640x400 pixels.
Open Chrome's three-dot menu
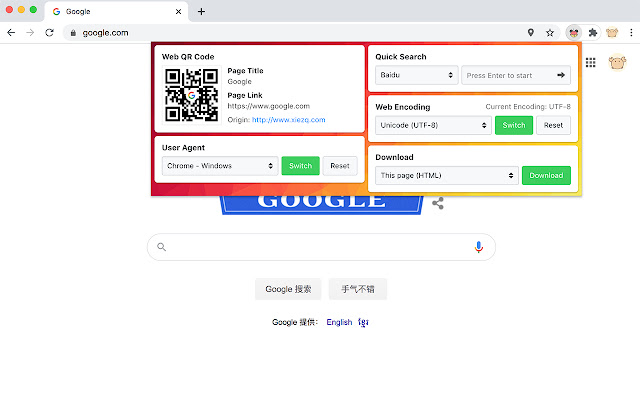click(631, 33)
